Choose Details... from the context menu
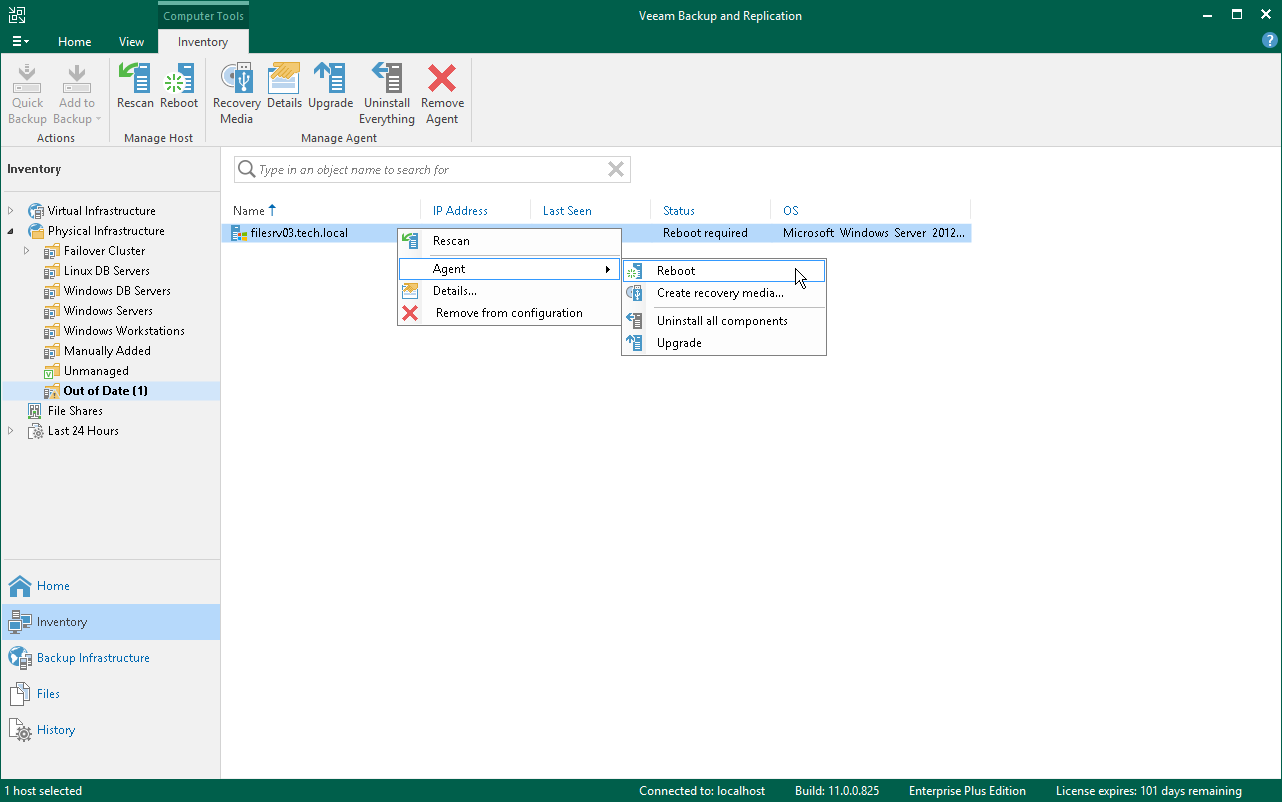1282x802 pixels. pyautogui.click(x=509, y=291)
